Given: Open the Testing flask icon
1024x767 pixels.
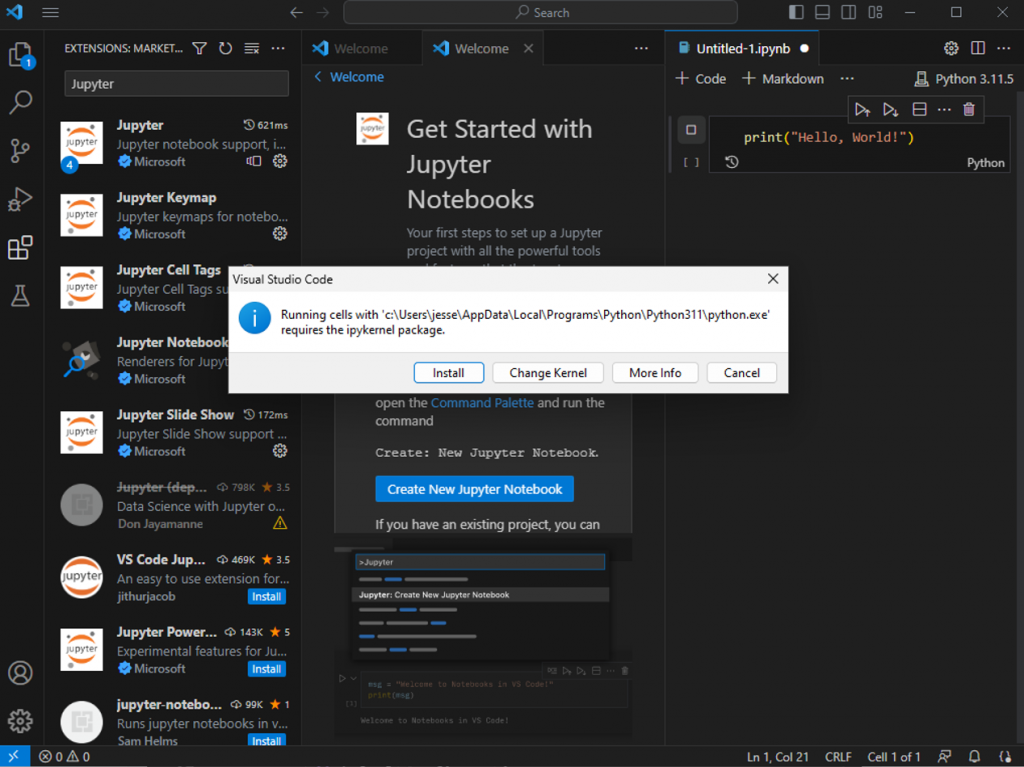Looking at the screenshot, I should [21, 296].
